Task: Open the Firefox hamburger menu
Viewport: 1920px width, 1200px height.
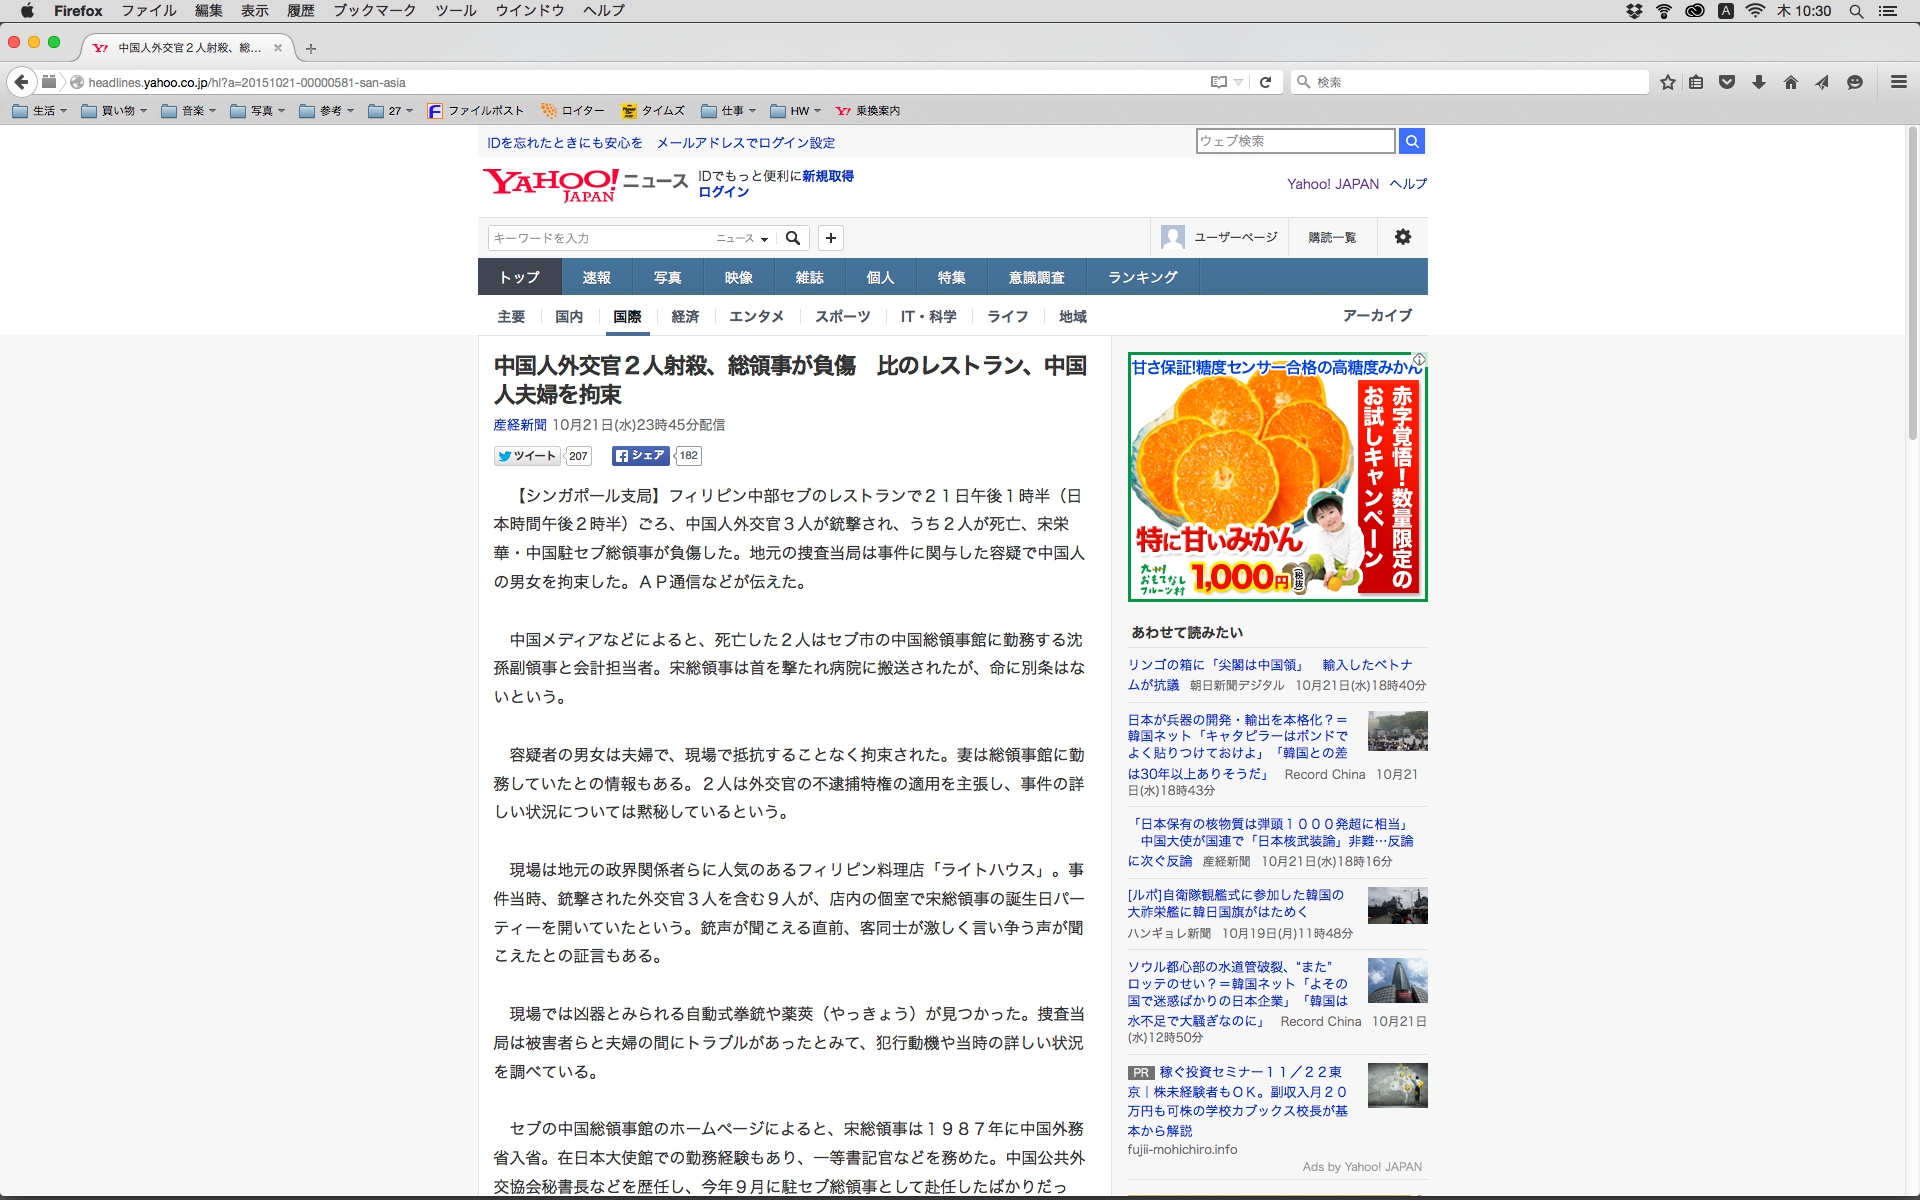Action: [1899, 82]
